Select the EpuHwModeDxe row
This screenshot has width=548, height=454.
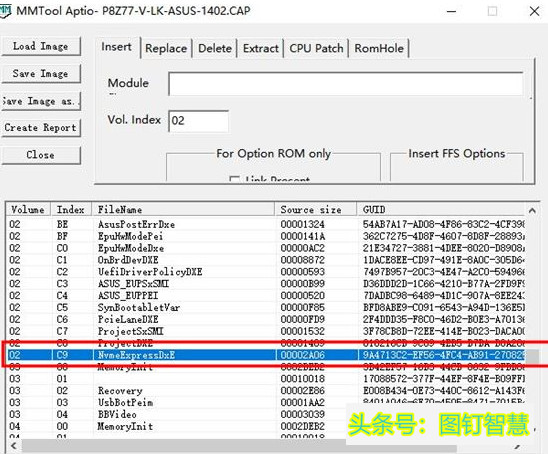point(266,248)
